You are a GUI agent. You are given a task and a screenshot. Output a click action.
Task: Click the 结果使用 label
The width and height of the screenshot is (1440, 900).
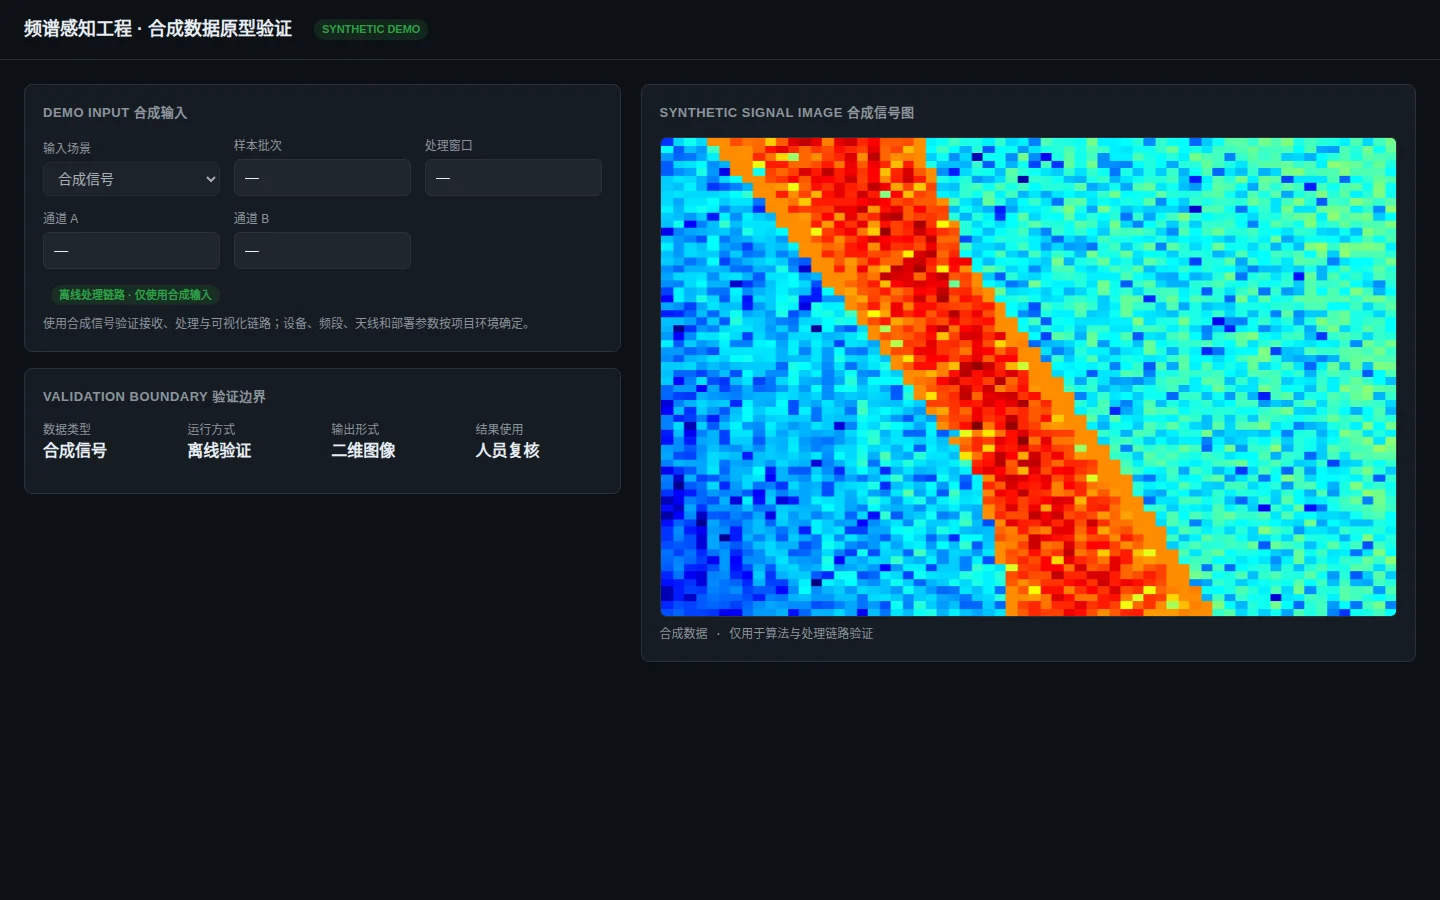499,429
